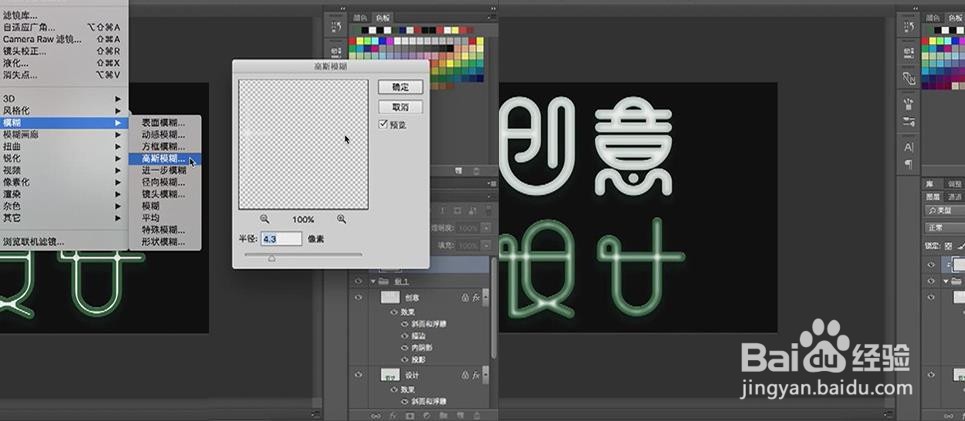Hide the 创意 layer visibility eye

[x=358, y=297]
